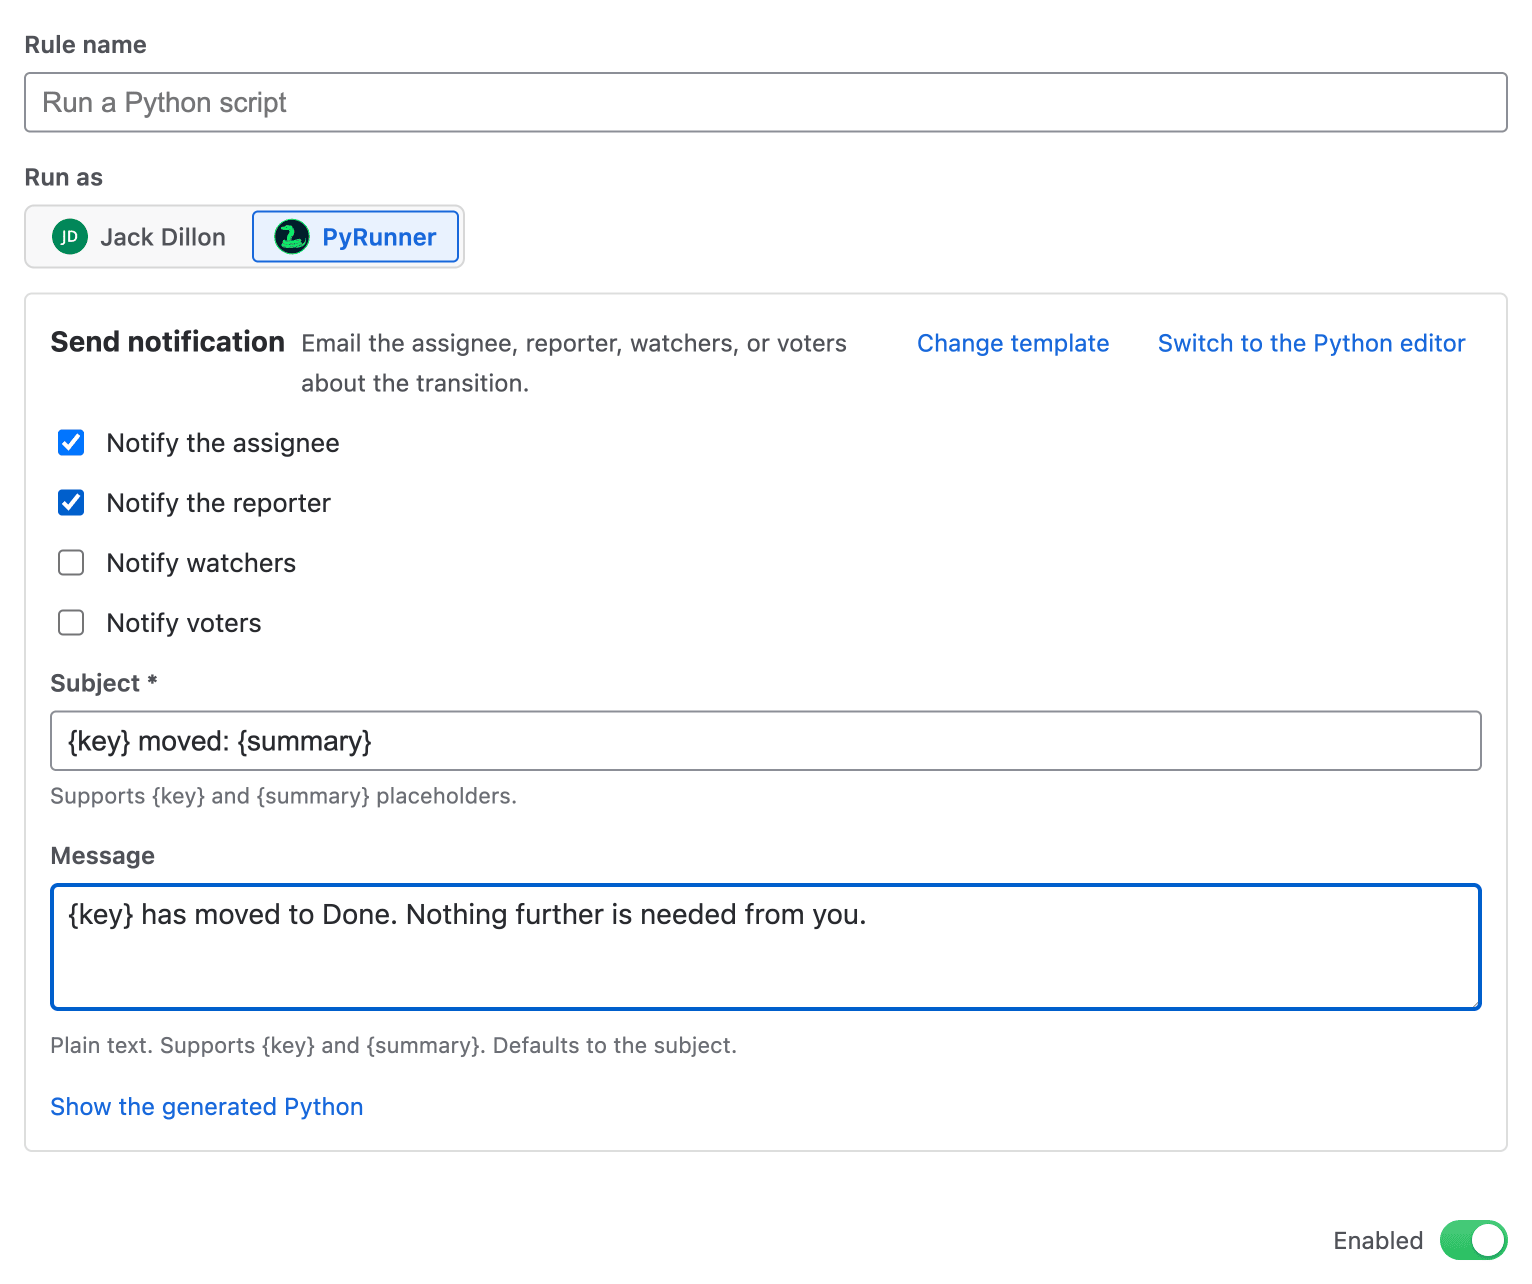Viewport: 1532px width, 1284px height.
Task: Check the Notify the assignee checkbox
Action: (x=71, y=443)
